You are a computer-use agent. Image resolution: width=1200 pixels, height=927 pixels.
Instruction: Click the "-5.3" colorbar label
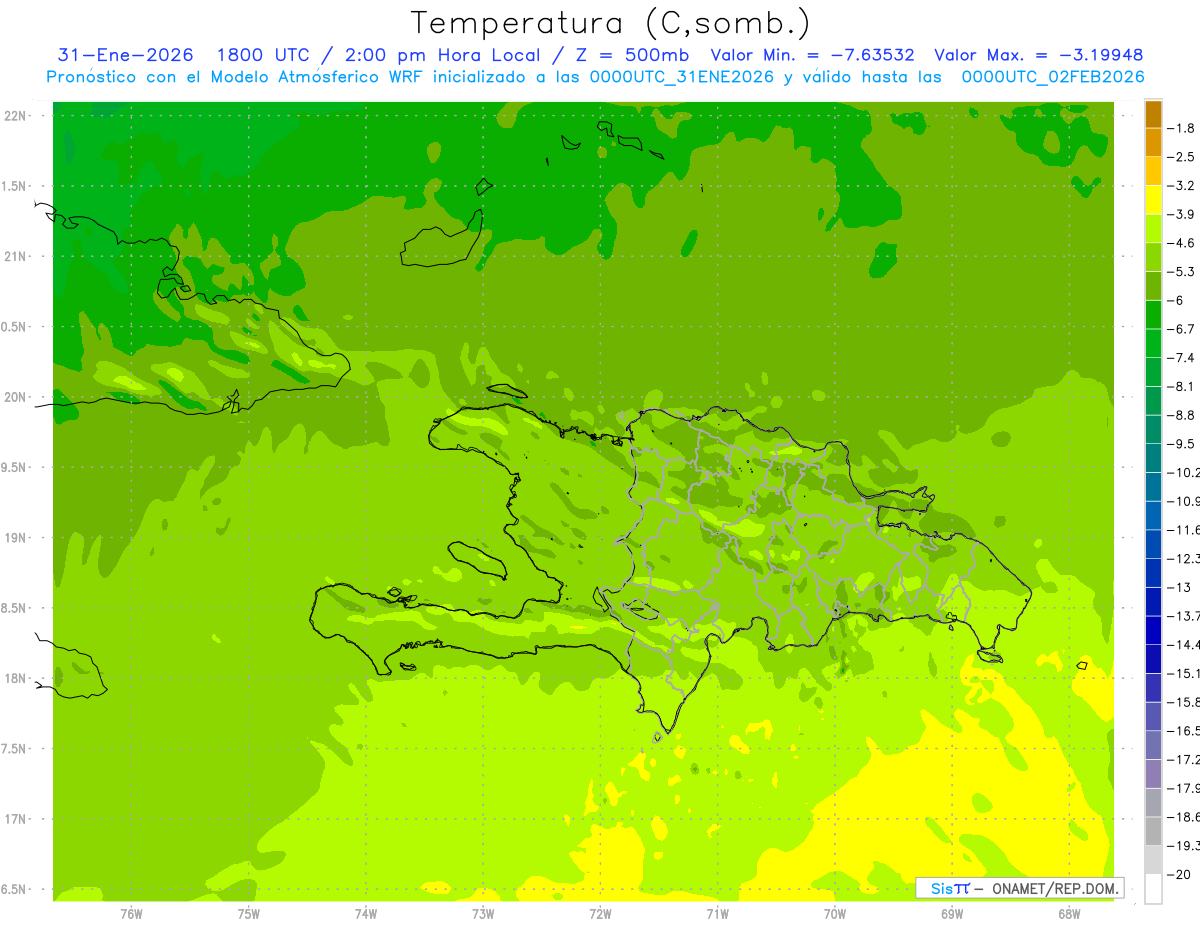click(x=1183, y=272)
